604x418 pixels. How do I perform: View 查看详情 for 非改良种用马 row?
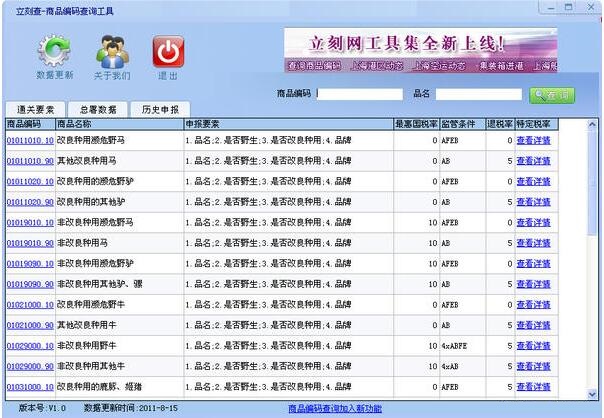click(534, 243)
